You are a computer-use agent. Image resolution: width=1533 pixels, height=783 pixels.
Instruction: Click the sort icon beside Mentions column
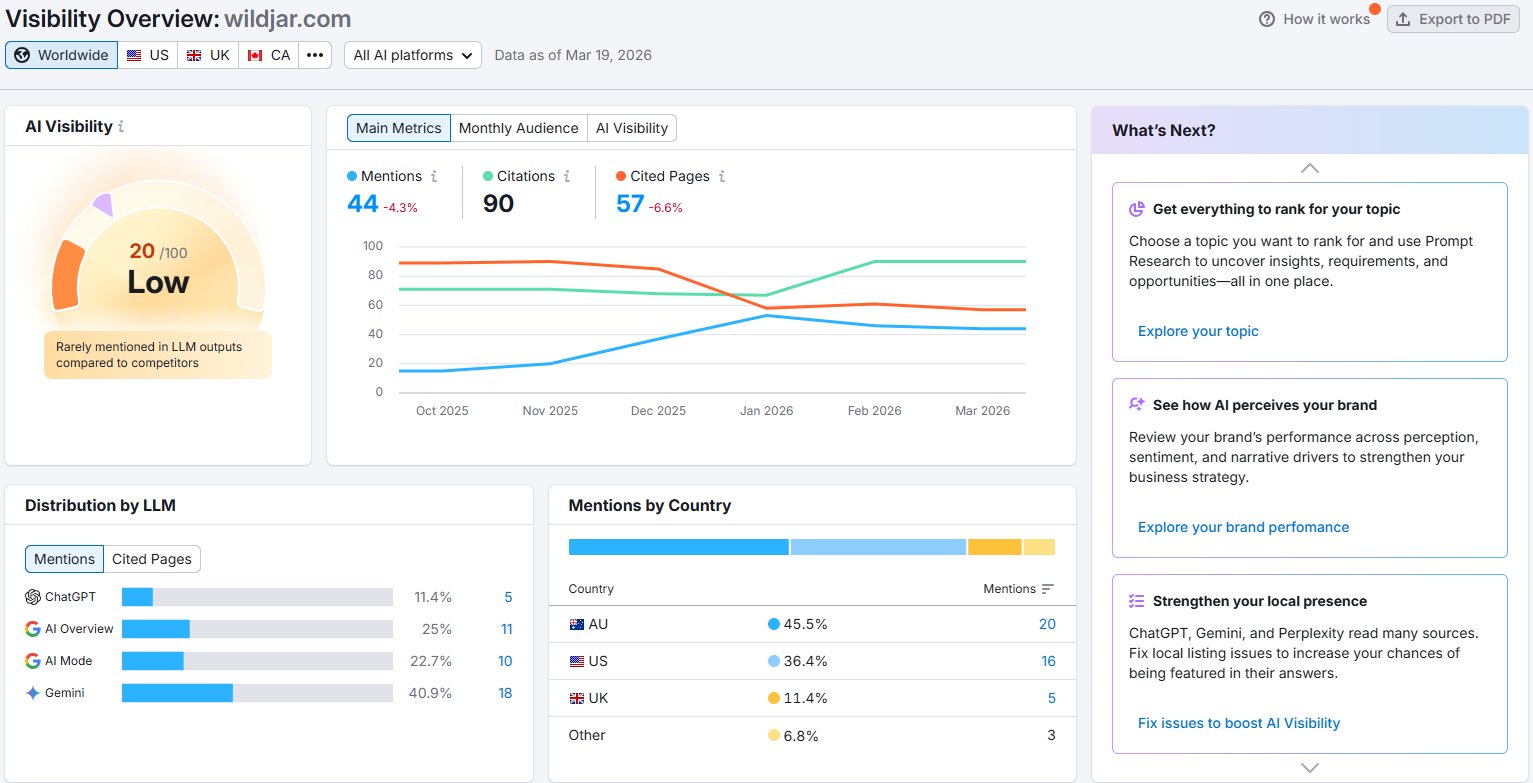(1048, 589)
